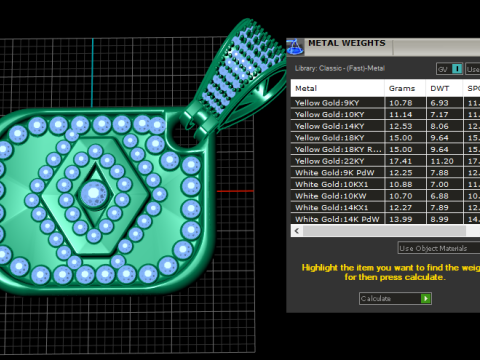Click the horizontal scrollbar track

tap(384, 231)
